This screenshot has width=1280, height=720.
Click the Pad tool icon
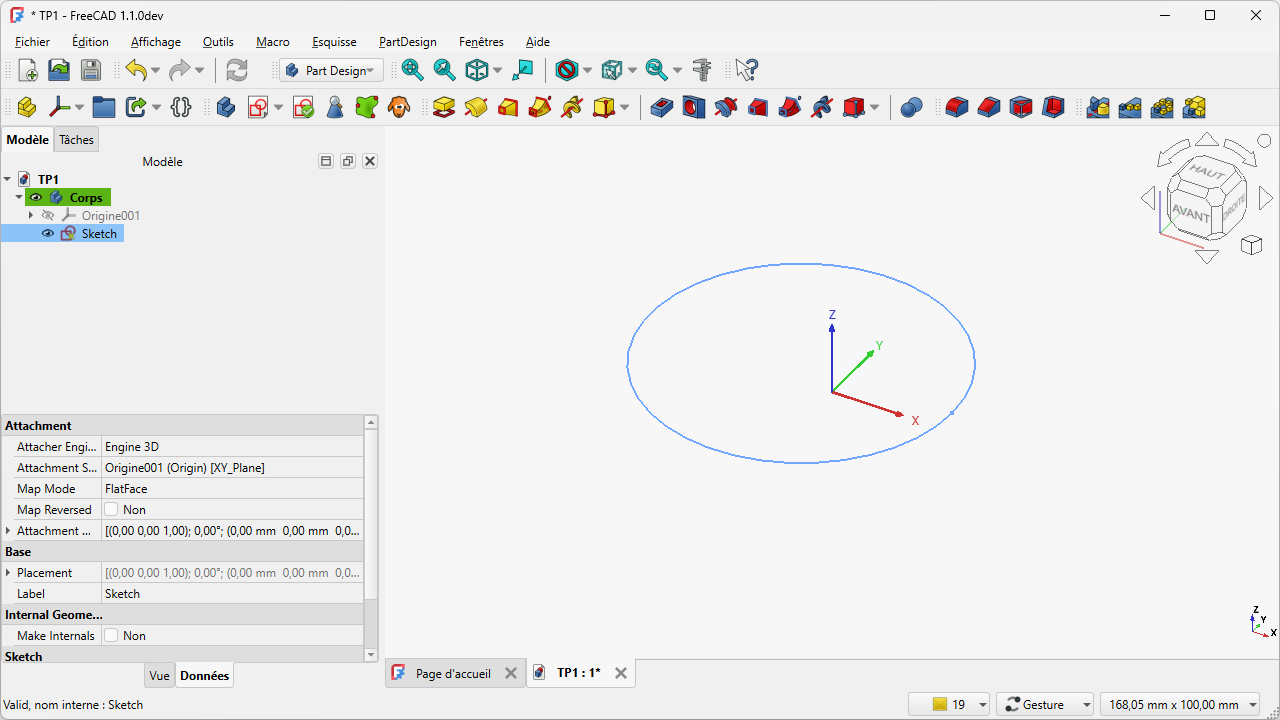click(x=444, y=107)
